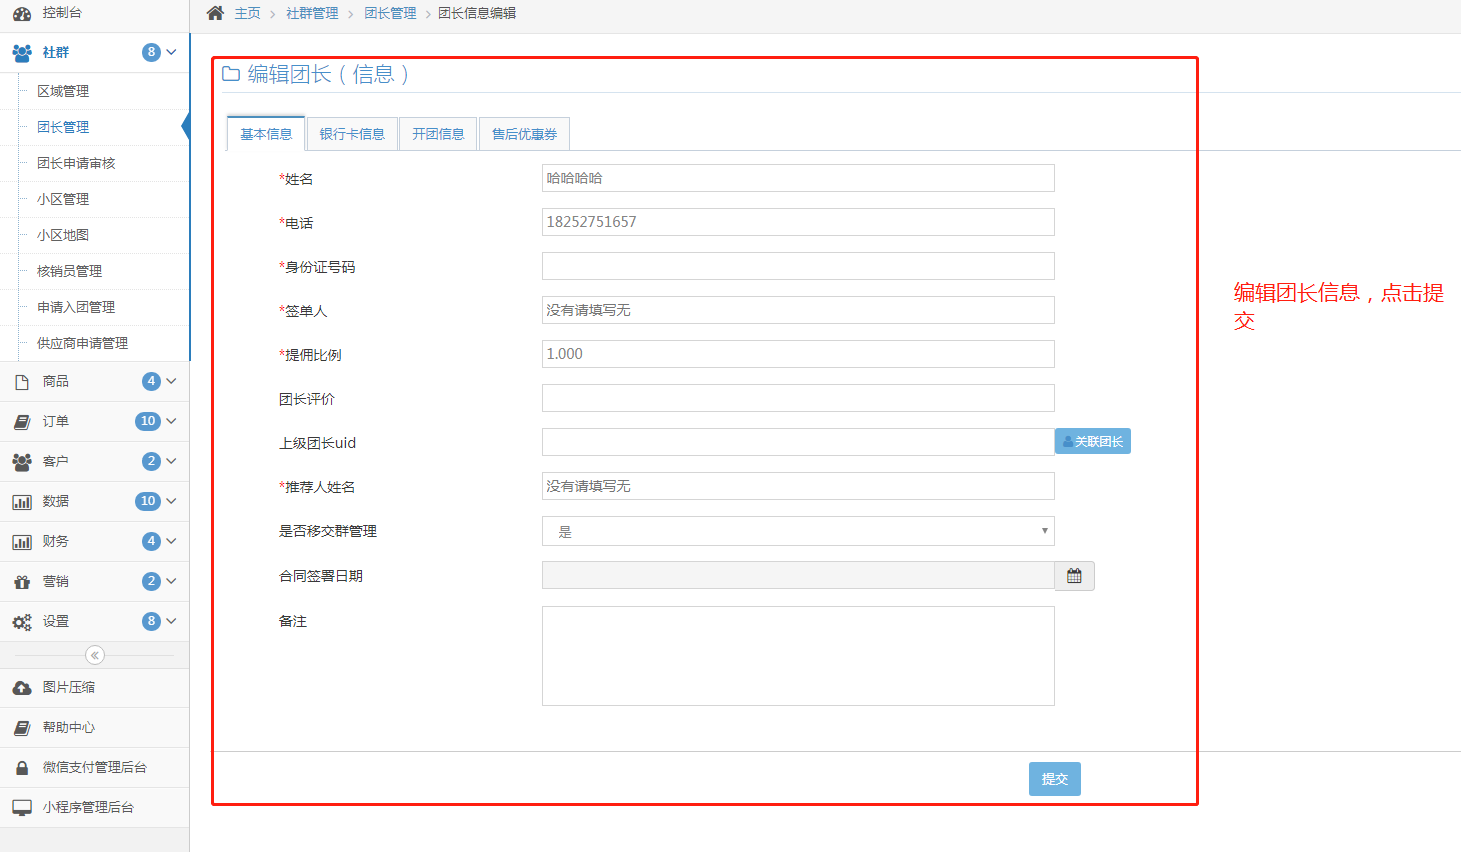The width and height of the screenshot is (1461, 852).
Task: Go to 团长管理 breadcrumb link
Action: tap(390, 13)
